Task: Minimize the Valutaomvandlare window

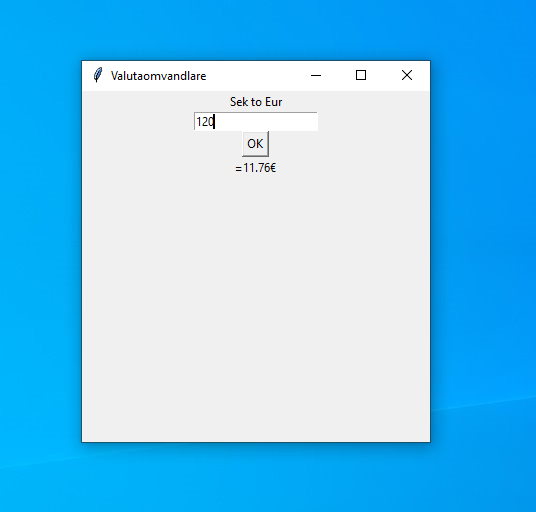Action: pos(316,75)
